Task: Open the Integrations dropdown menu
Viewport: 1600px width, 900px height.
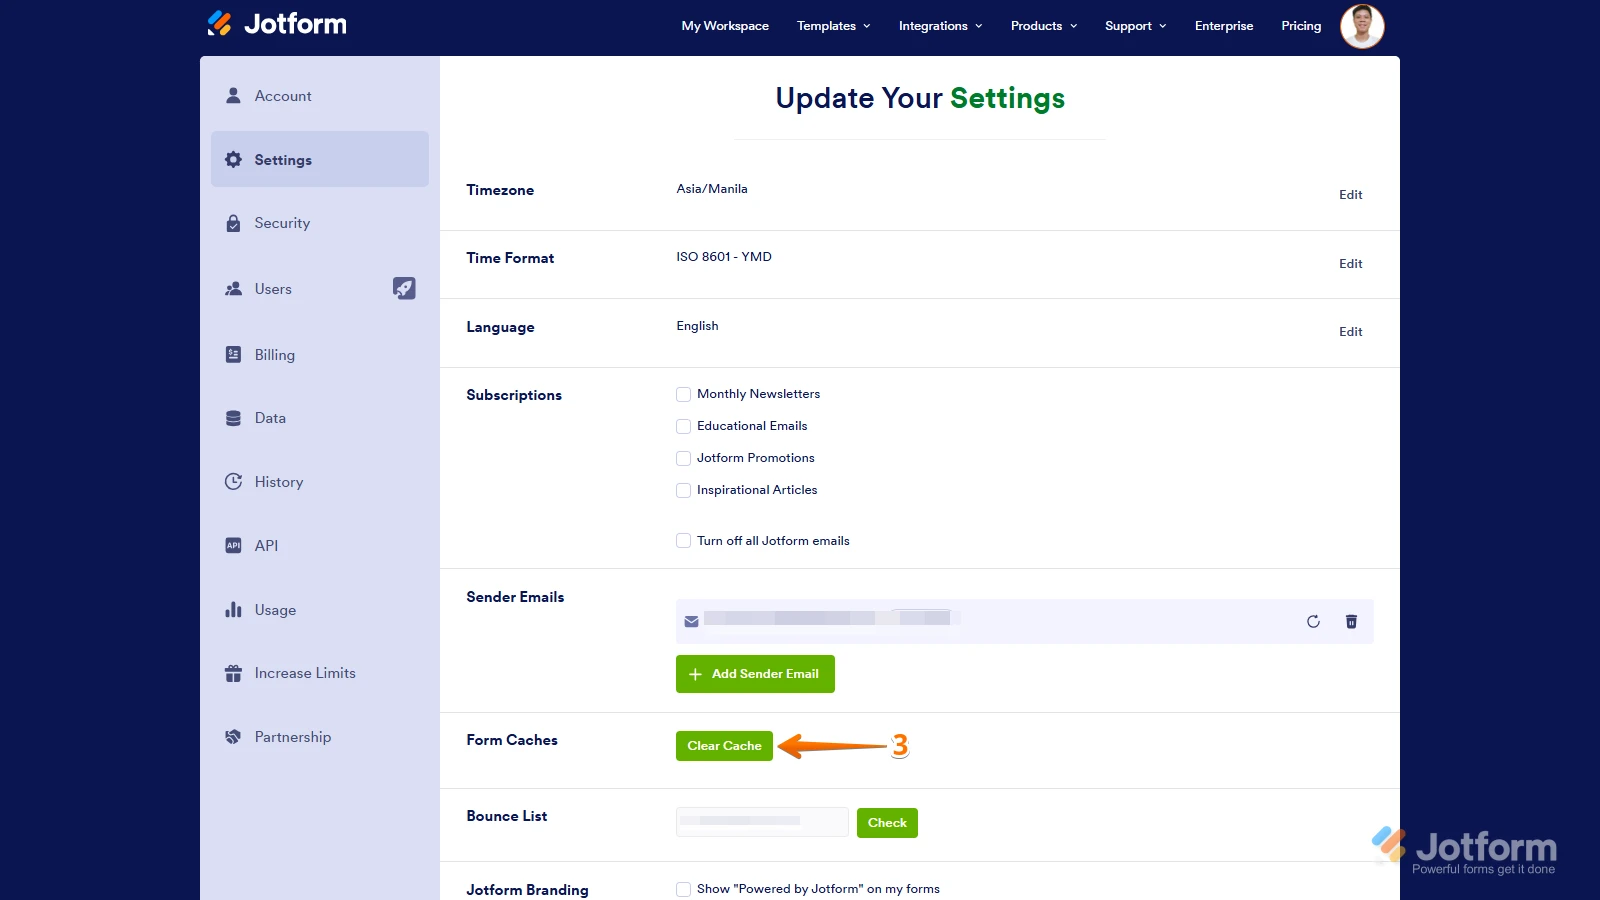Action: pyautogui.click(x=940, y=26)
